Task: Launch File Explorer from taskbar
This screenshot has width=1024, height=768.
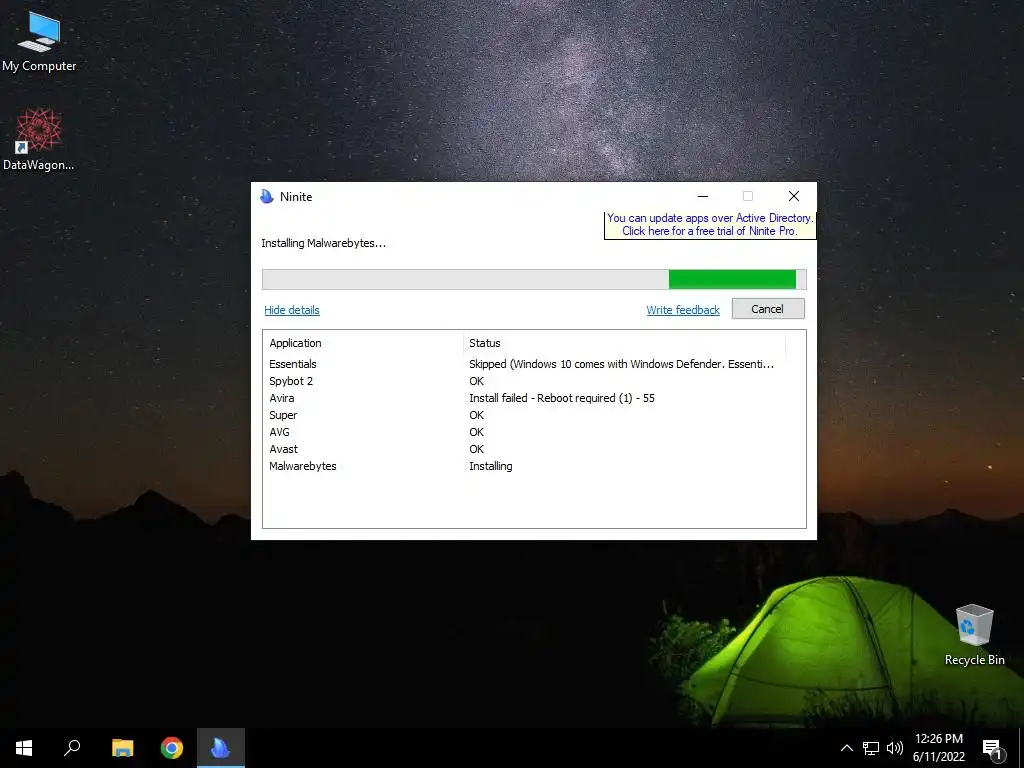Action: pyautogui.click(x=122, y=748)
